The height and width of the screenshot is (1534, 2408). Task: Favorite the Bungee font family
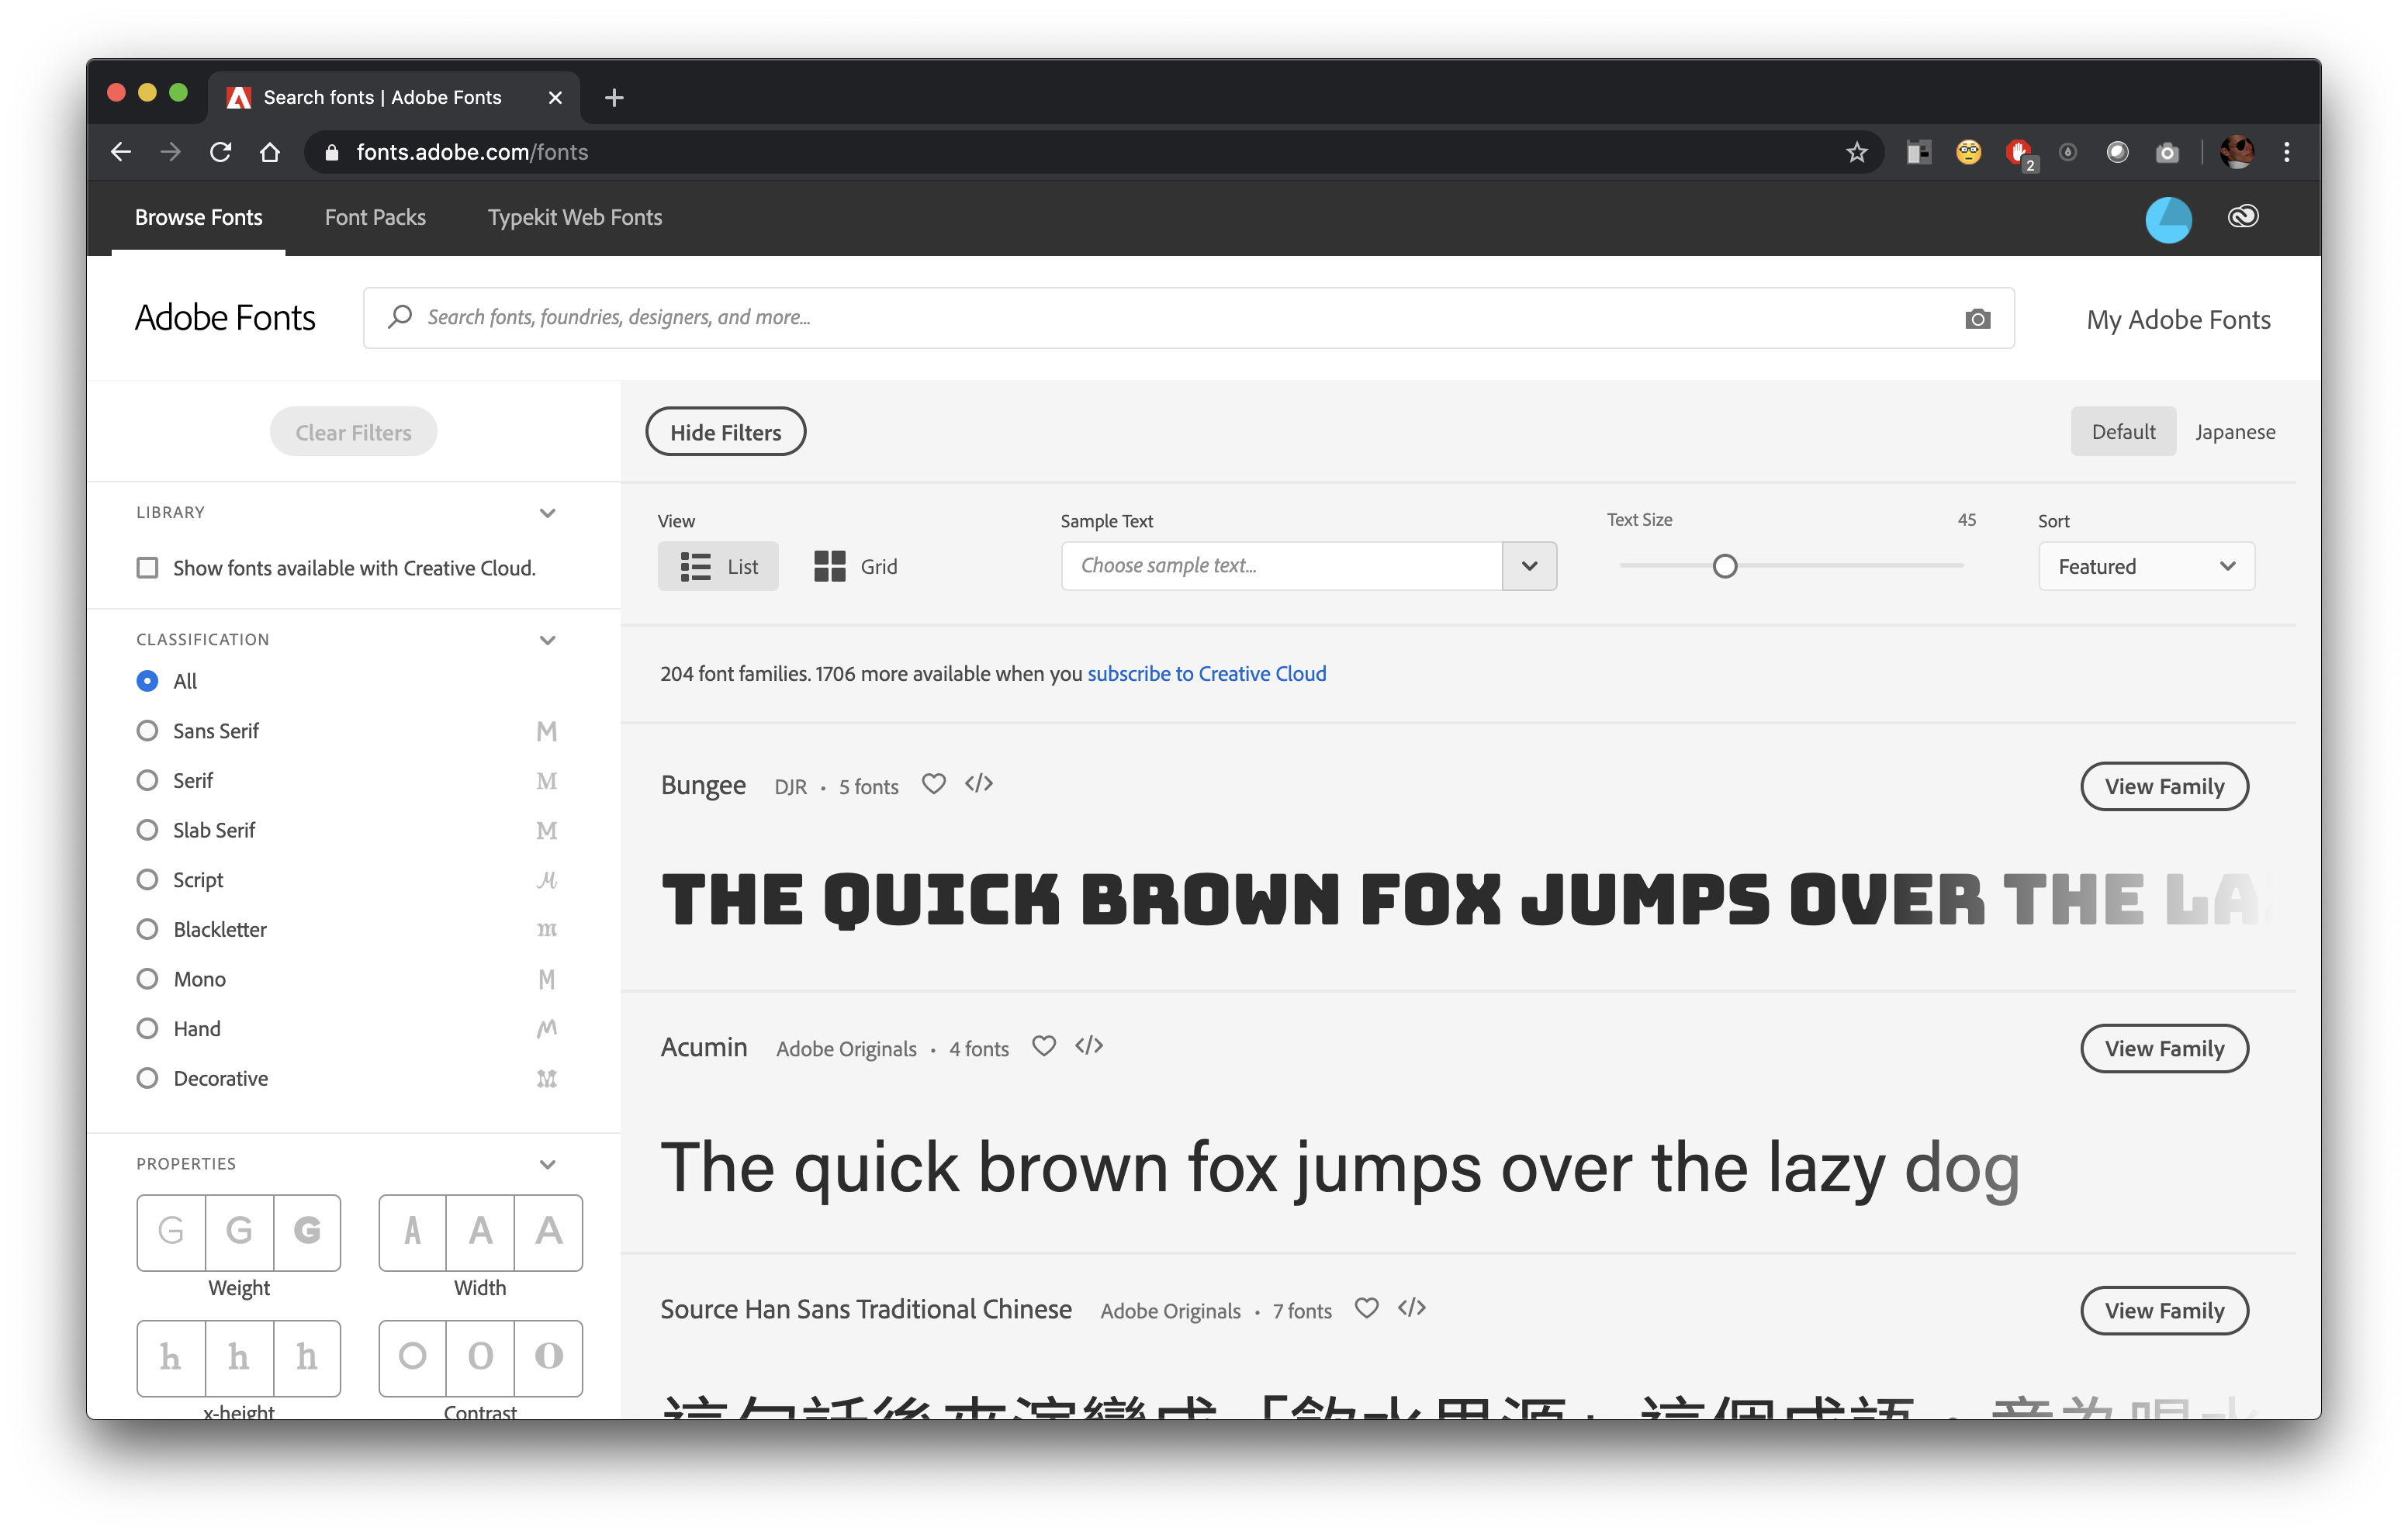pos(933,785)
